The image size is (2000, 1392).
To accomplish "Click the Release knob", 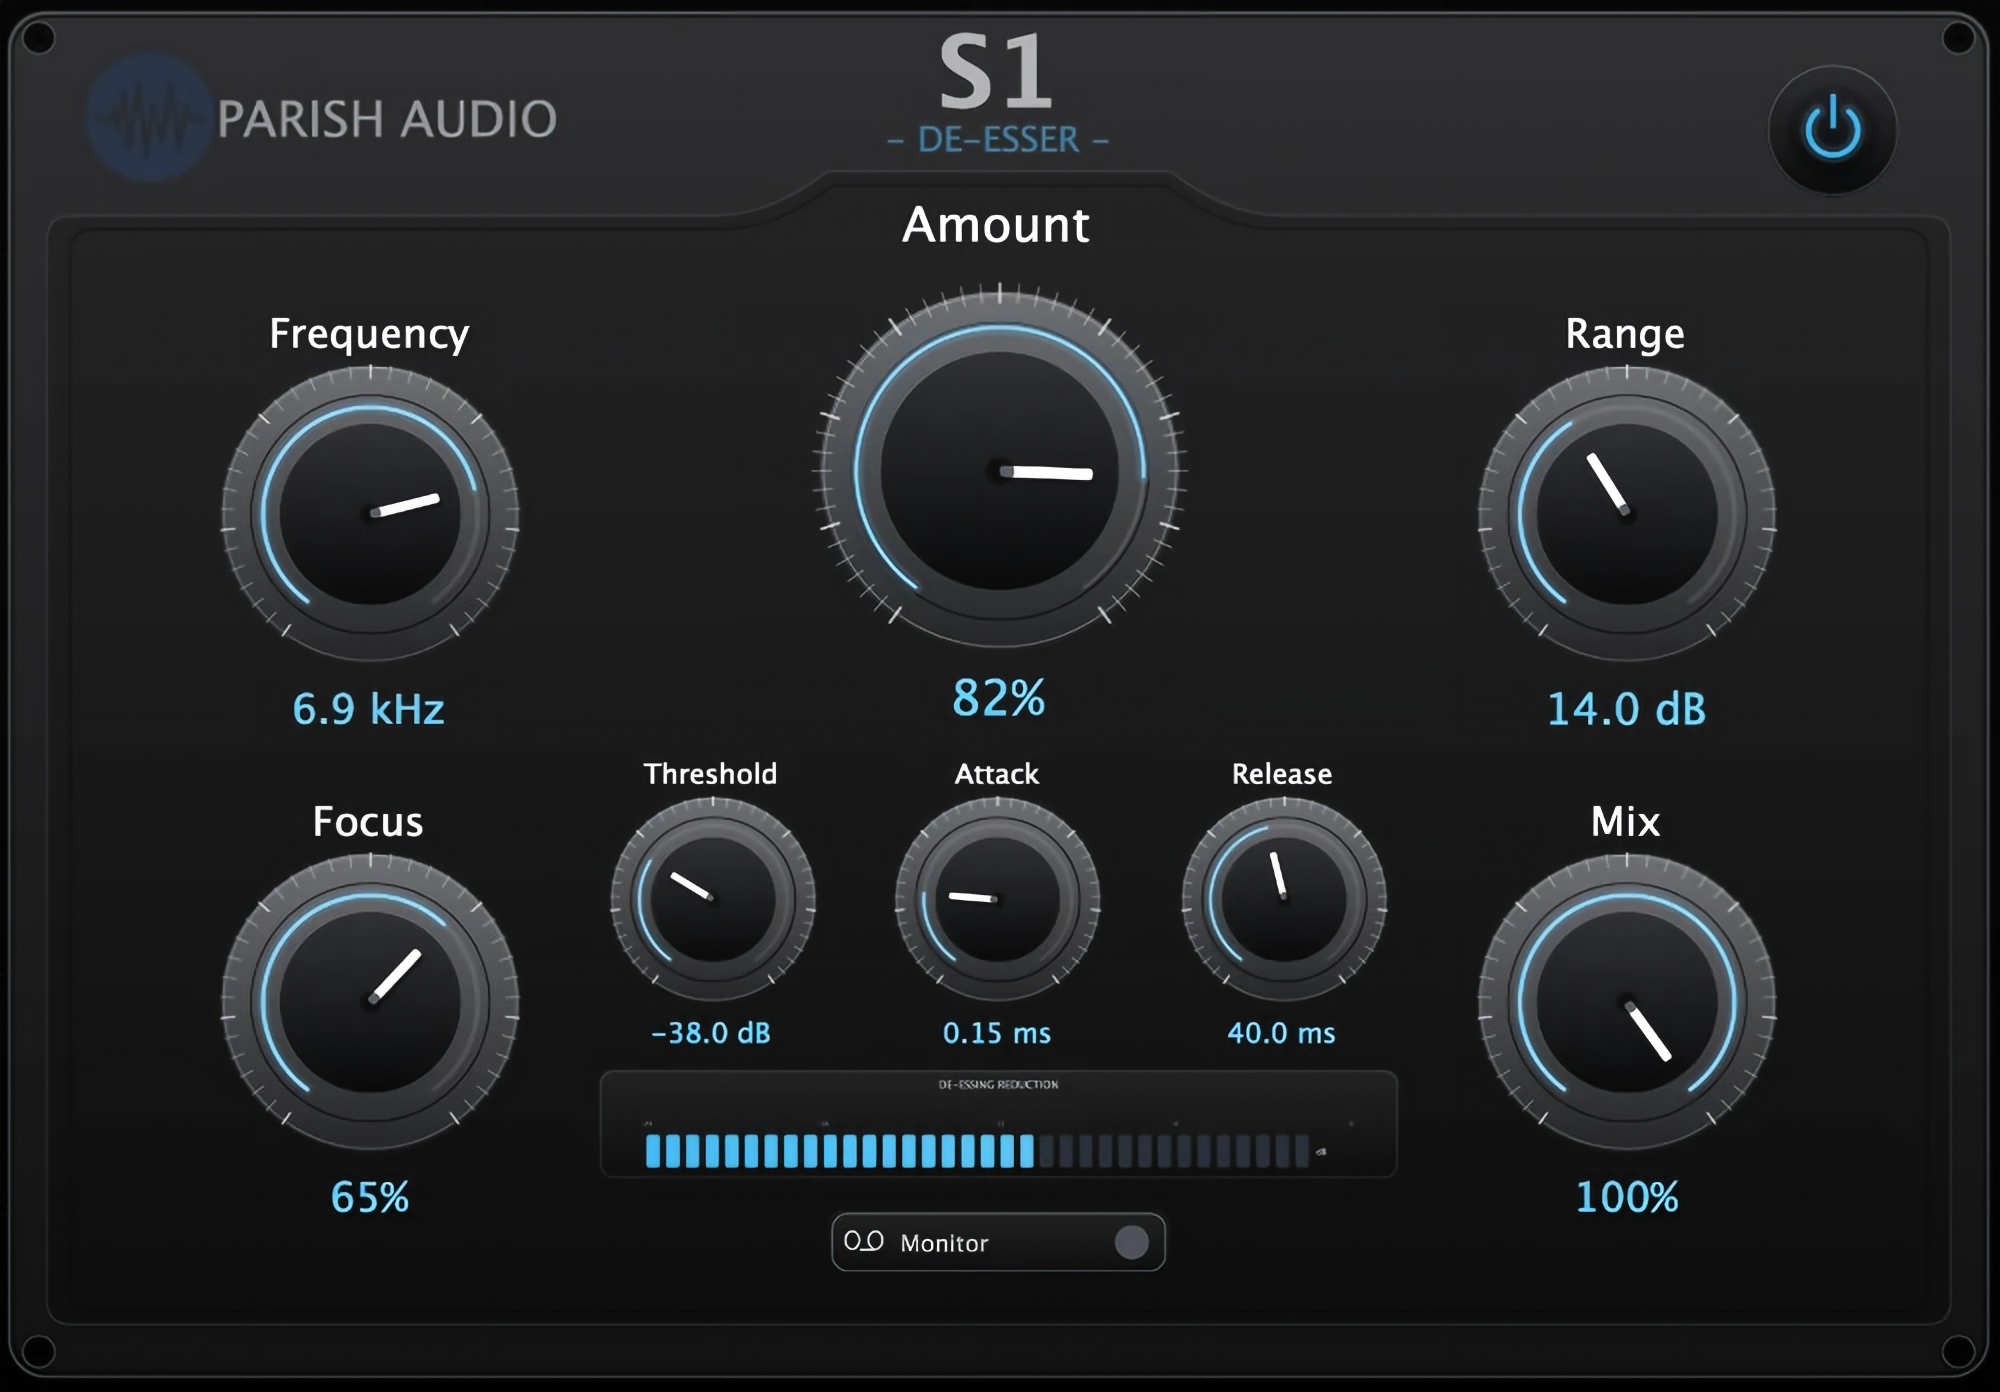I will [1284, 900].
